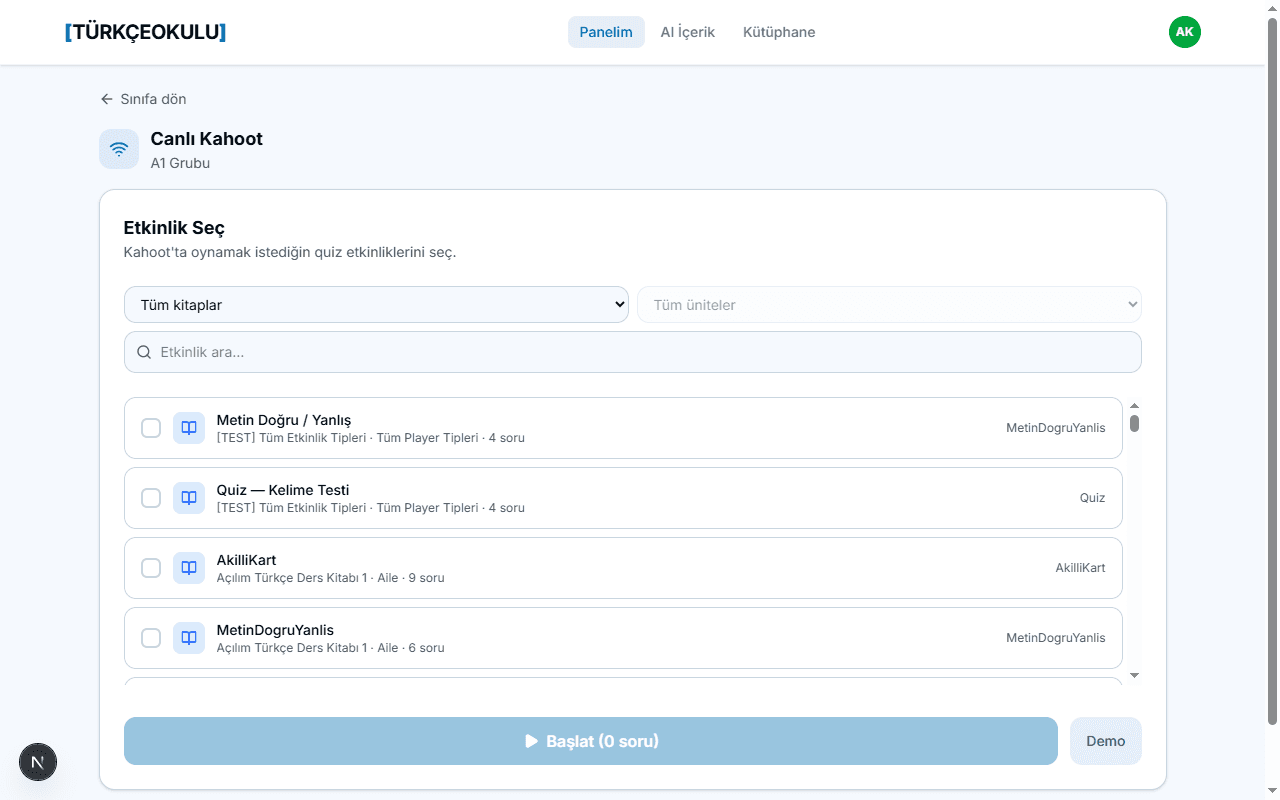Click the AkilliKart type label on the right

[1081, 568]
